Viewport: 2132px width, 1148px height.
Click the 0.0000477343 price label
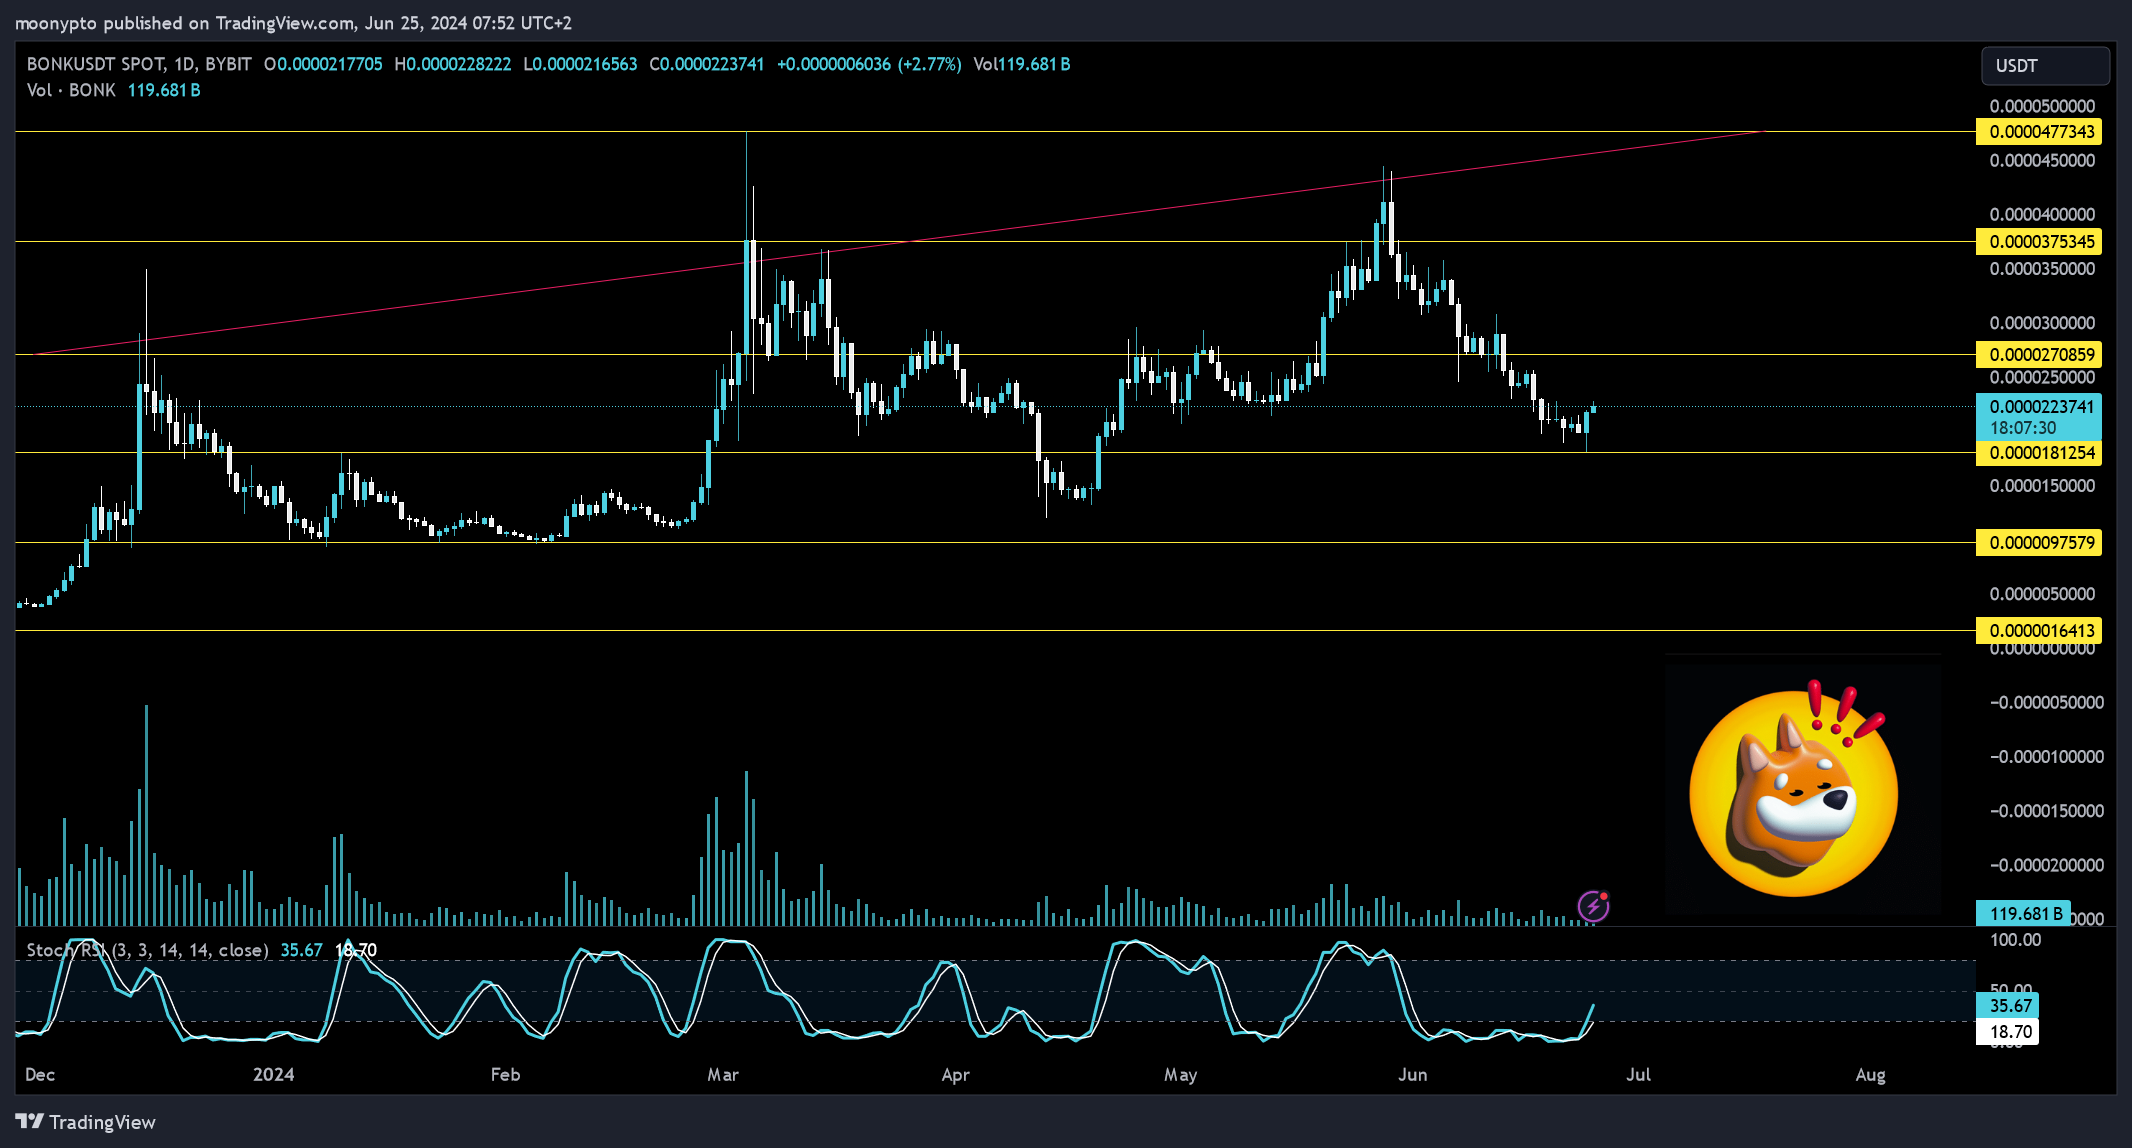click(x=2039, y=132)
